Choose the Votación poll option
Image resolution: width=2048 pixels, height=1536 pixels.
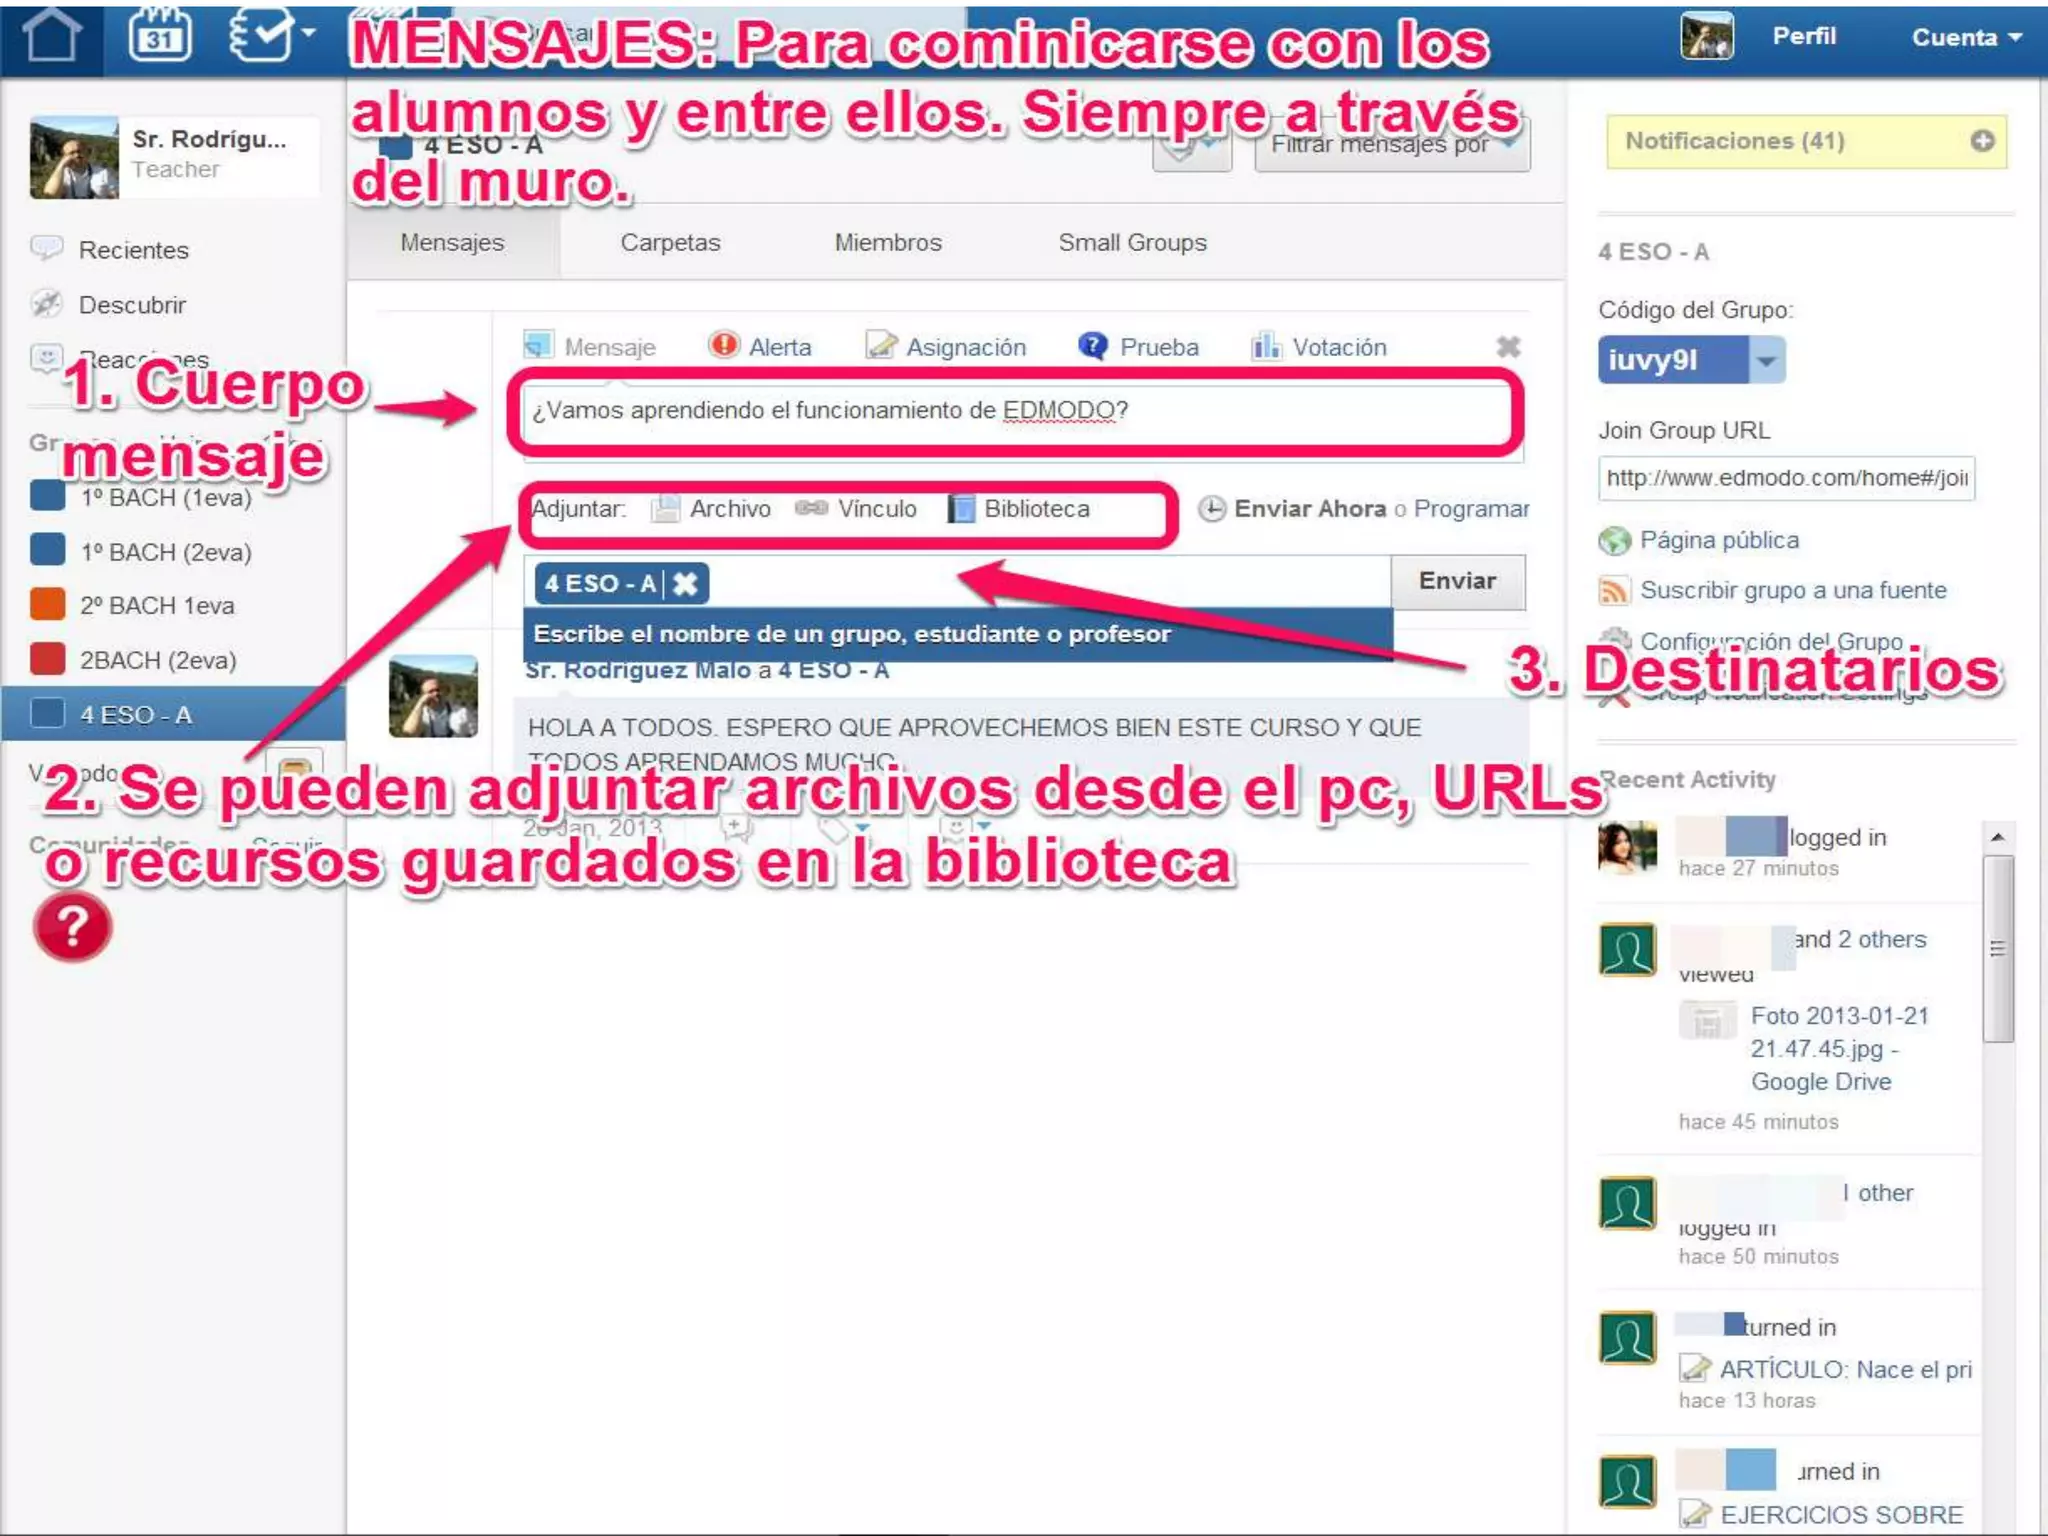coord(1320,347)
